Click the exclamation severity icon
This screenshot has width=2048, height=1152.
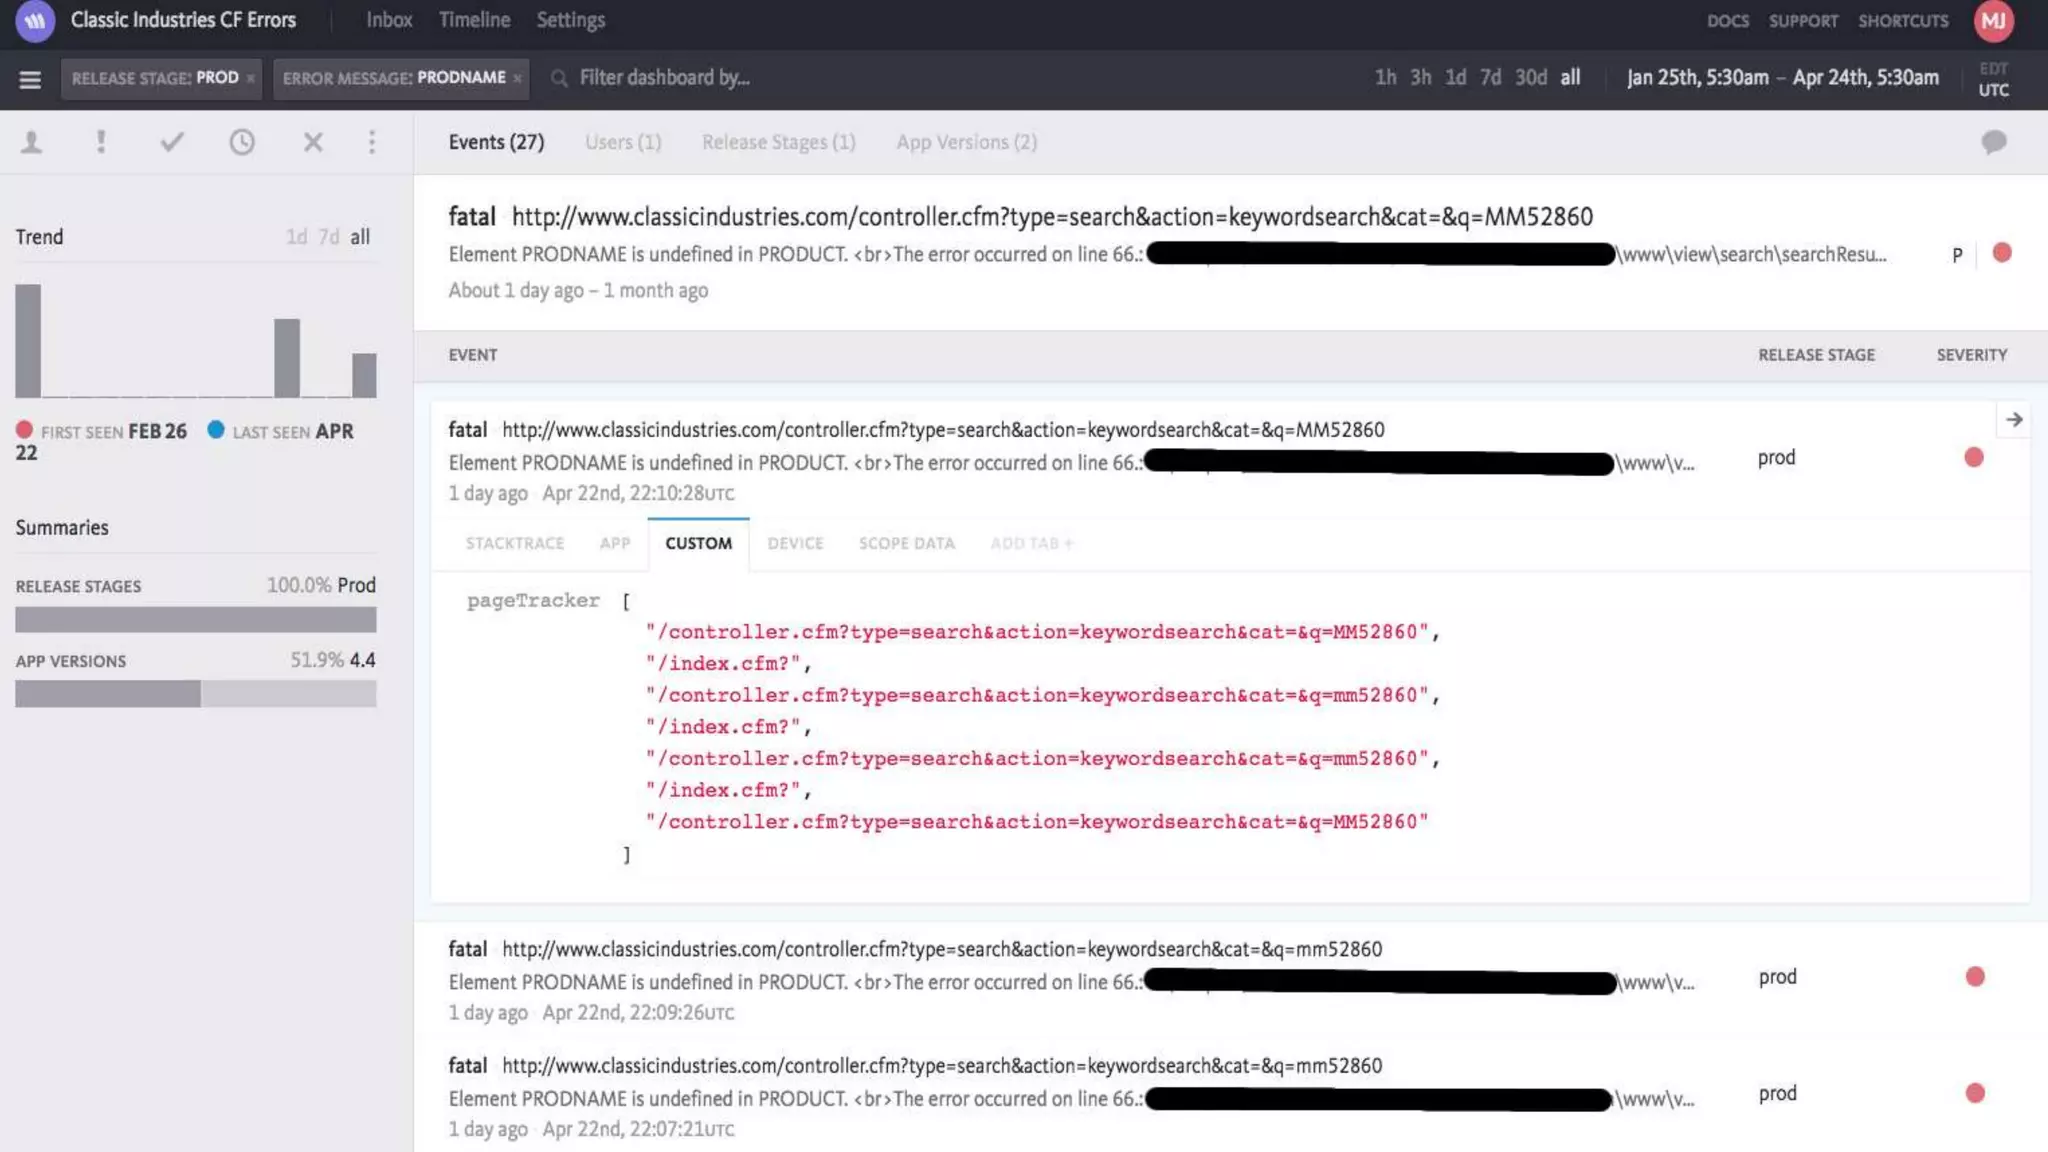tap(101, 142)
